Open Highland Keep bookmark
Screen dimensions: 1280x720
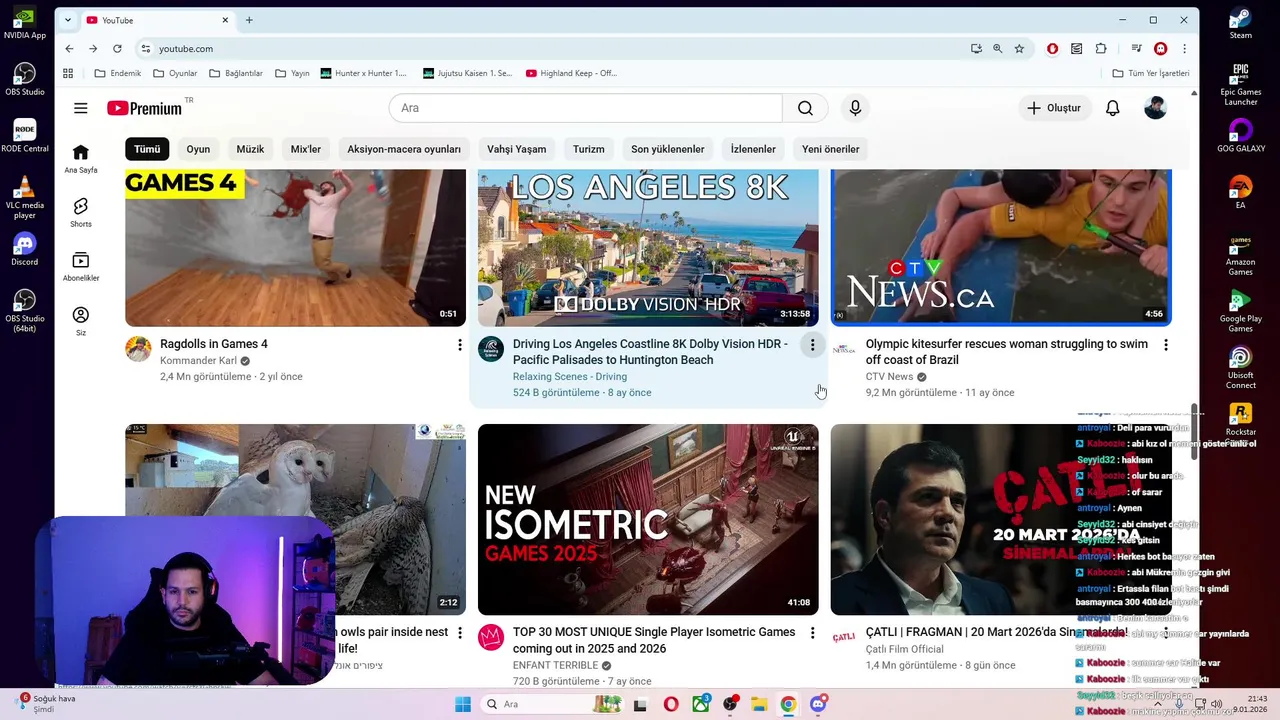(x=572, y=73)
